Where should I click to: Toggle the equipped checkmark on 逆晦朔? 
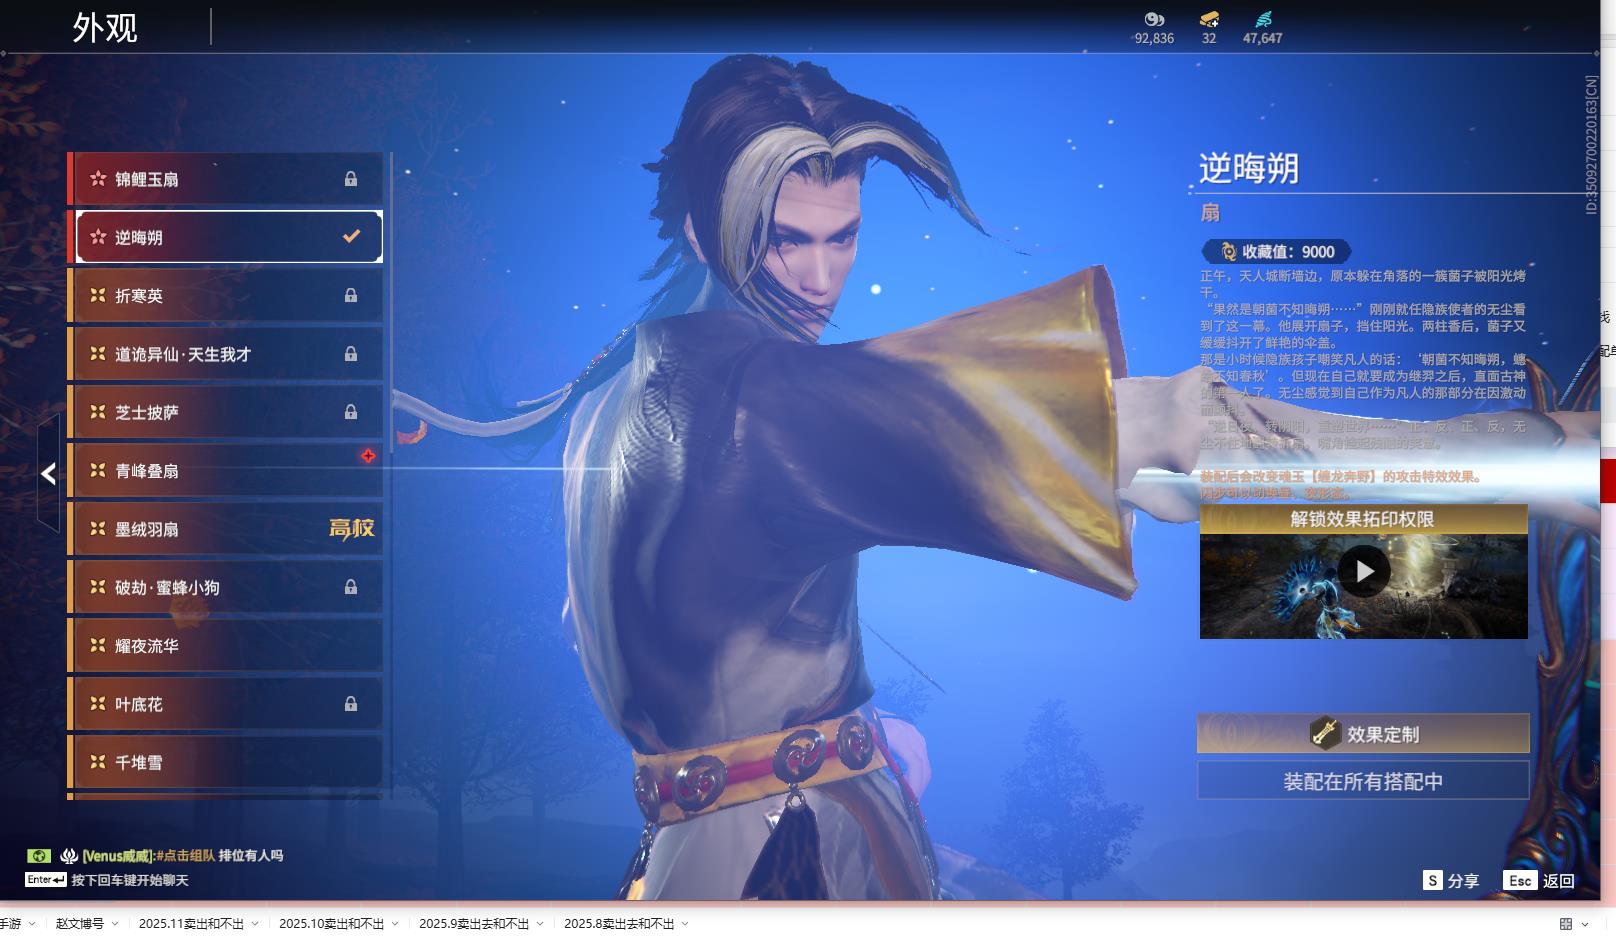(351, 237)
